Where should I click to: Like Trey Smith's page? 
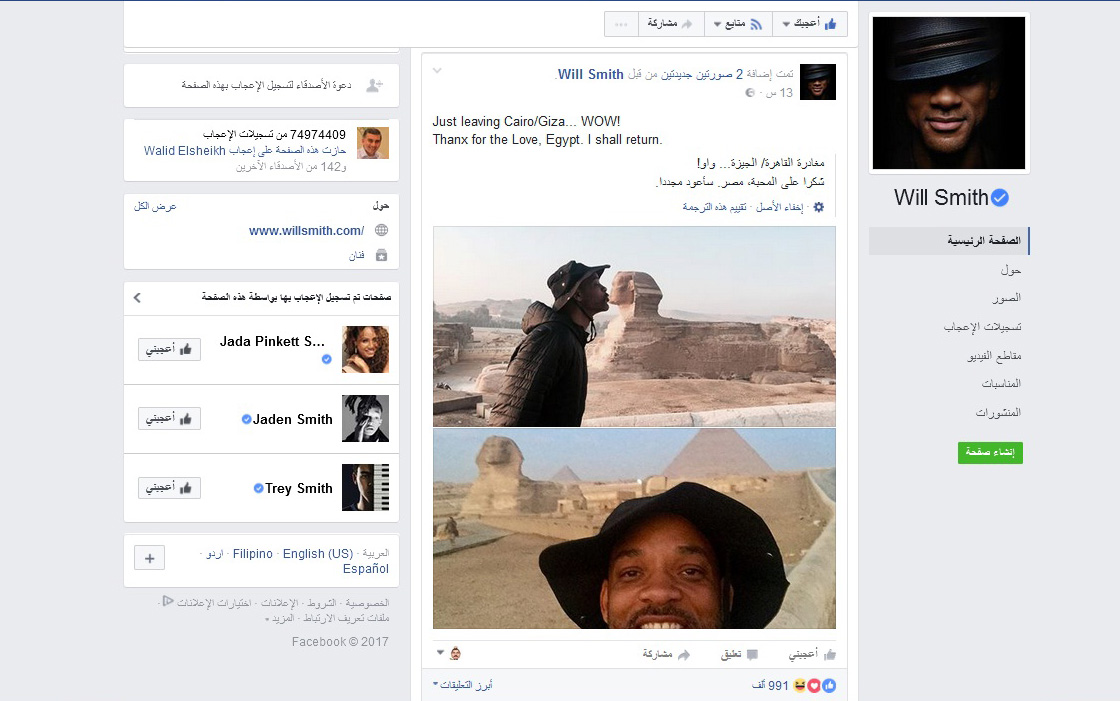(169, 487)
